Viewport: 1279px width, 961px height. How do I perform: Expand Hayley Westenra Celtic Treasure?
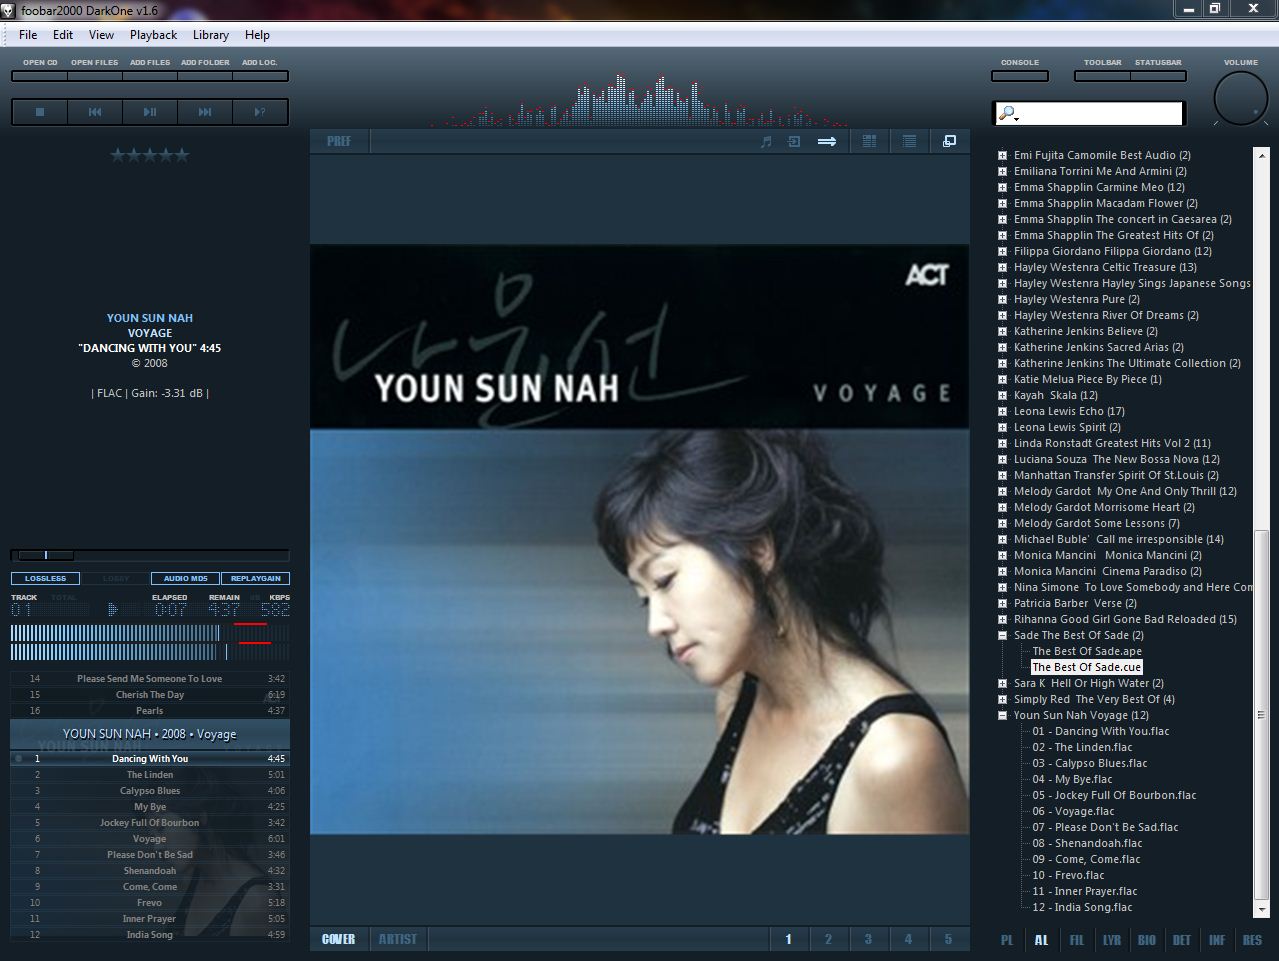1002,267
